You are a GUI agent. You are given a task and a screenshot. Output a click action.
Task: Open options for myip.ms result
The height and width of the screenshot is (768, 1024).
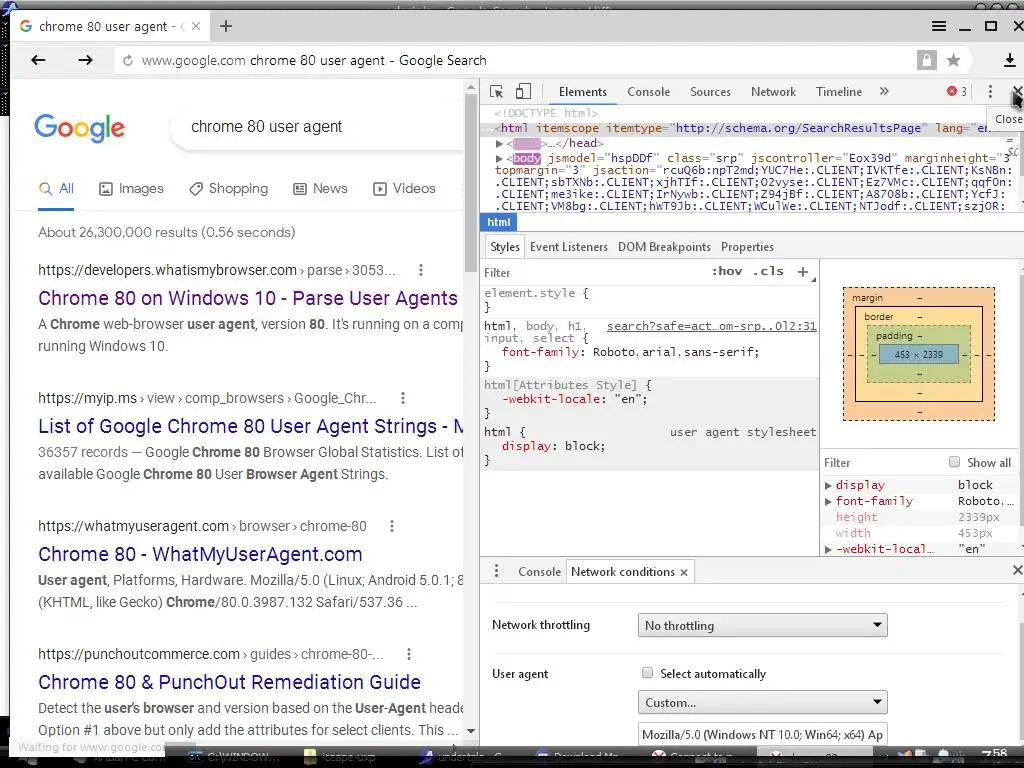click(403, 398)
